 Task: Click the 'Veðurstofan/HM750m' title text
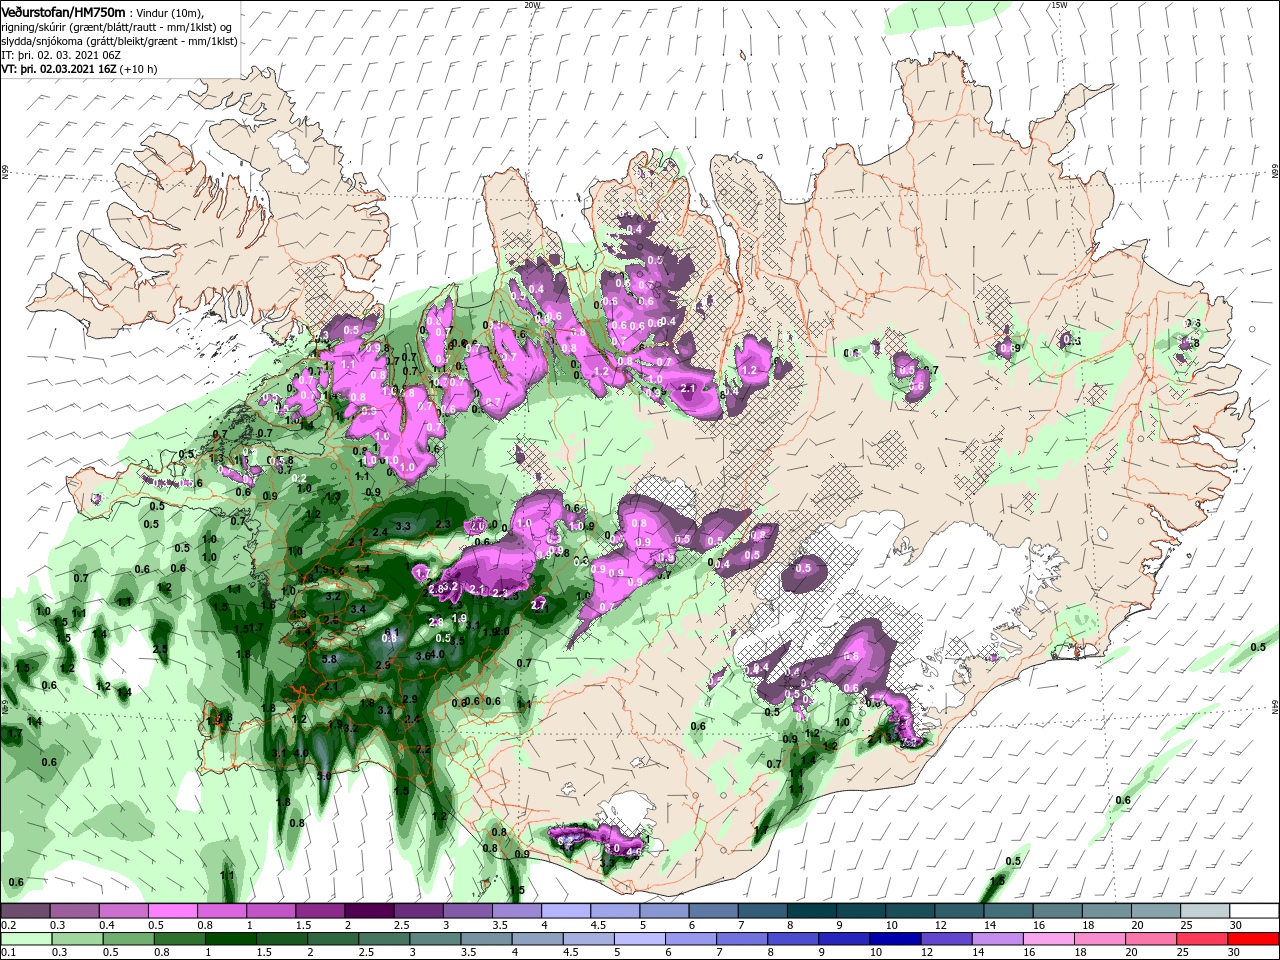[x=63, y=11]
